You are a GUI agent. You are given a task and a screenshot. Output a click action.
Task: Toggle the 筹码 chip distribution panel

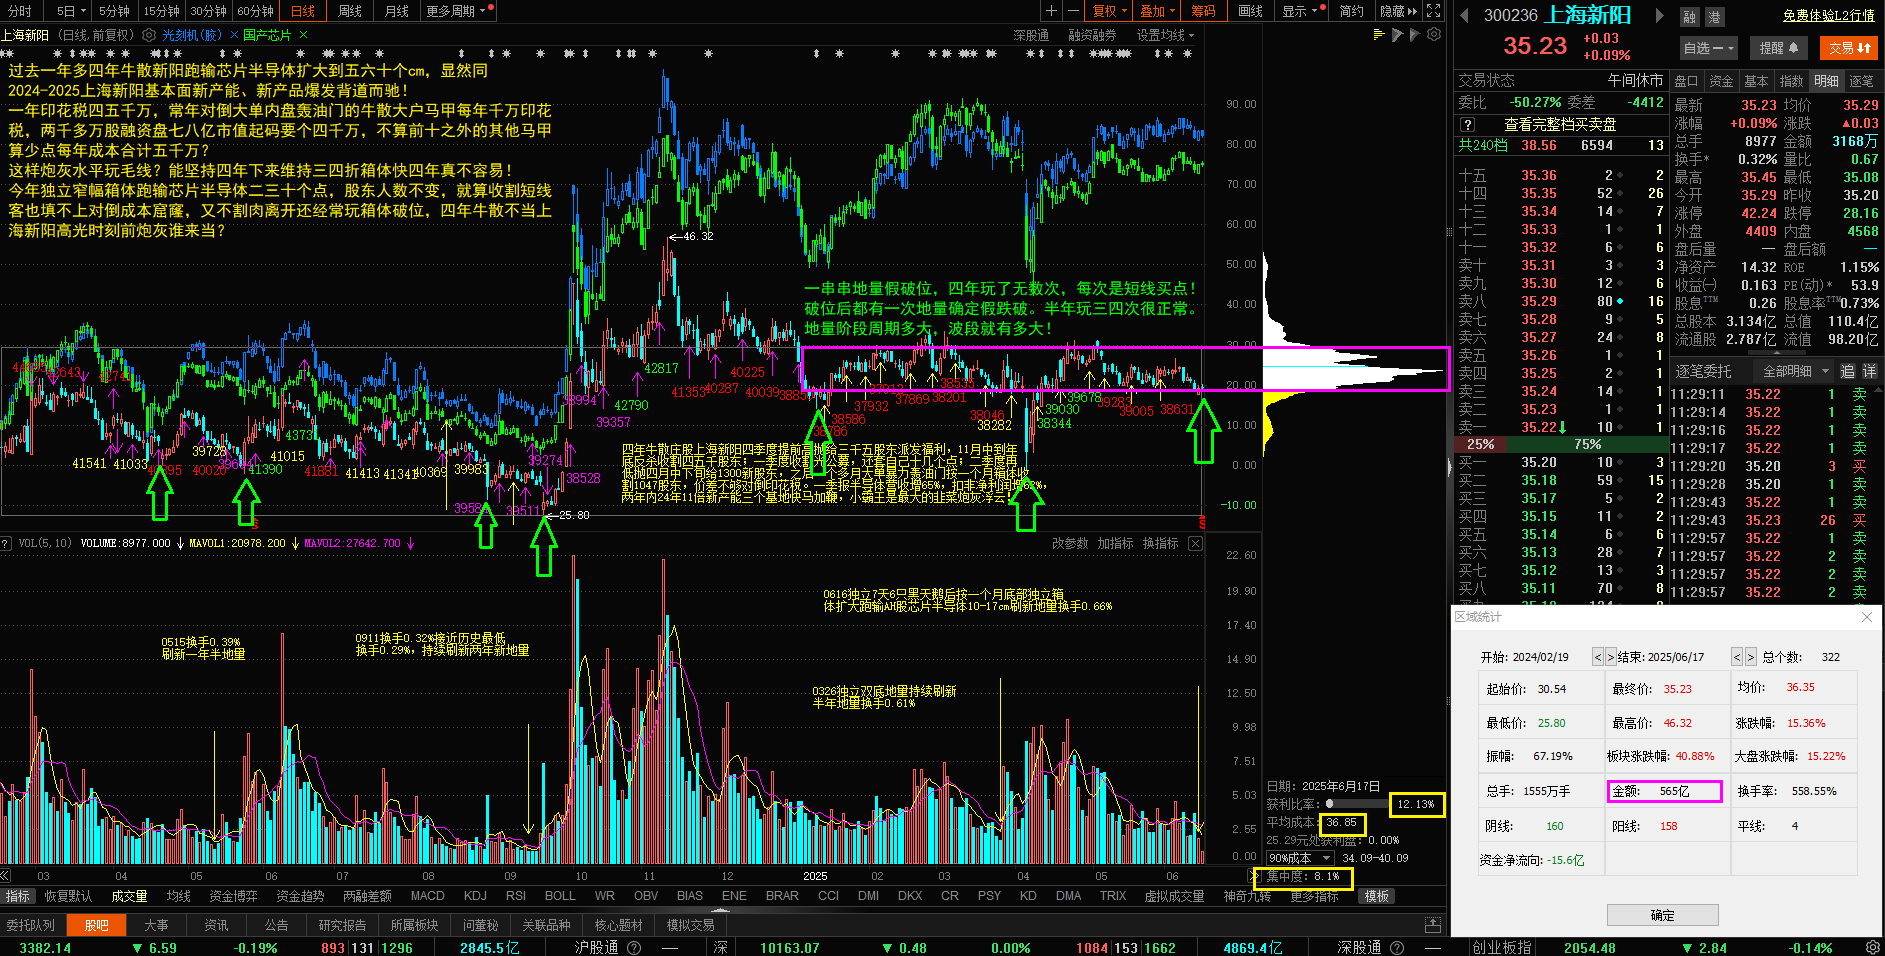point(1203,11)
